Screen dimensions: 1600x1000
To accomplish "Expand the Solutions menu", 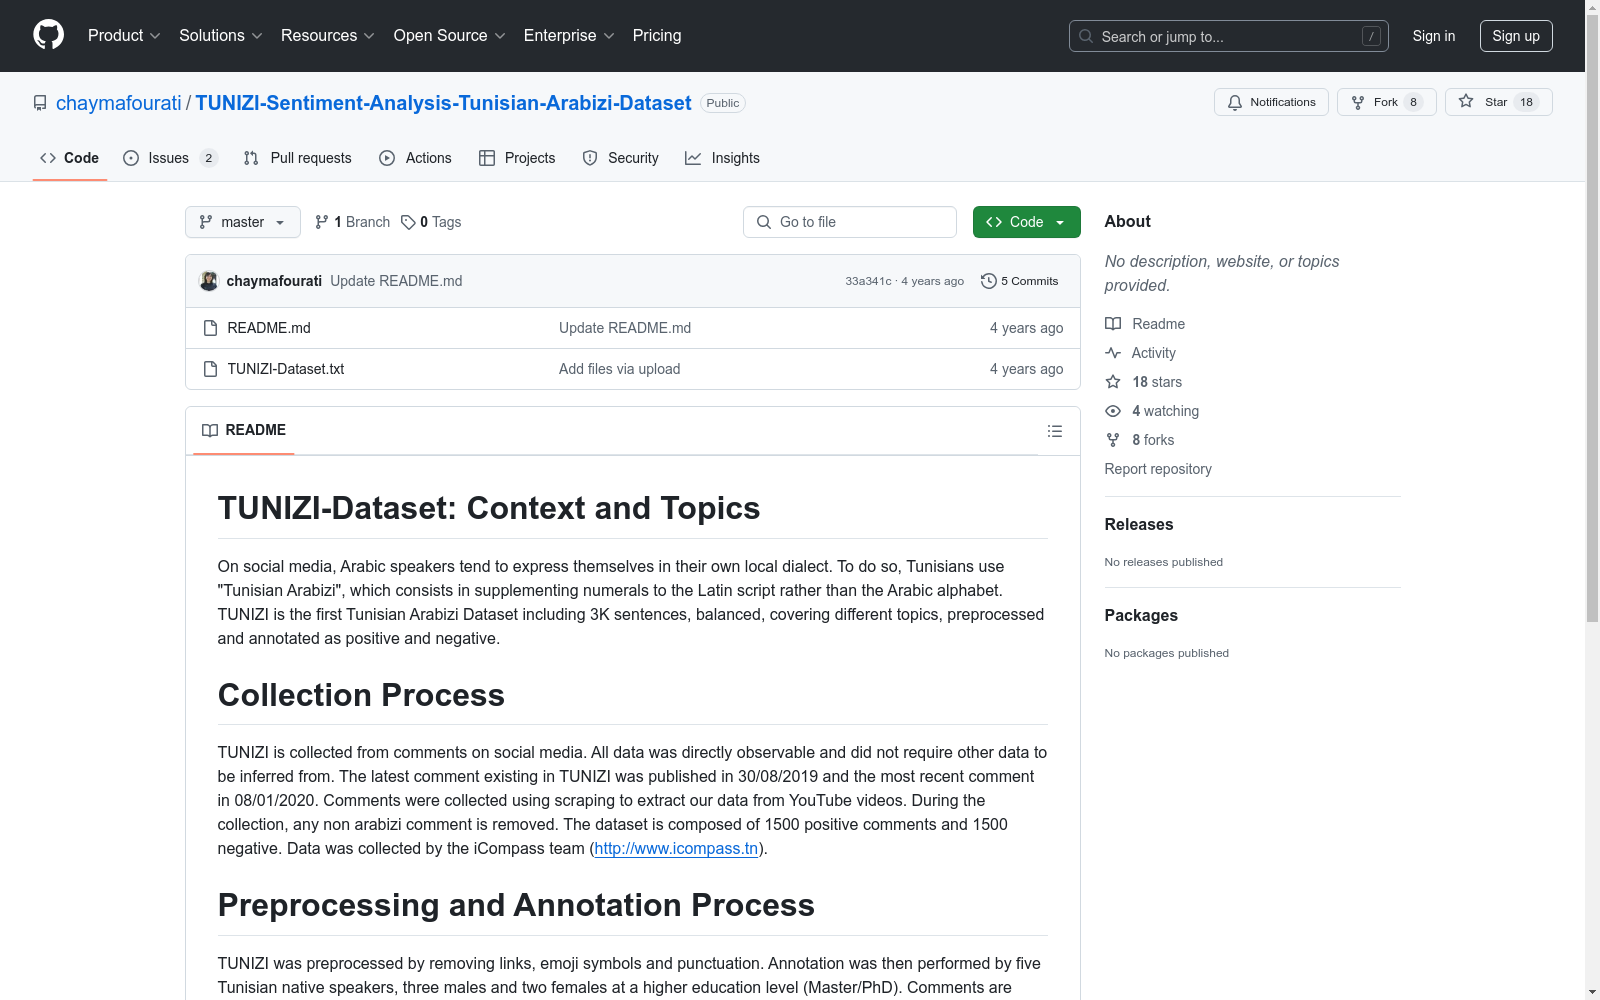I will click(221, 36).
